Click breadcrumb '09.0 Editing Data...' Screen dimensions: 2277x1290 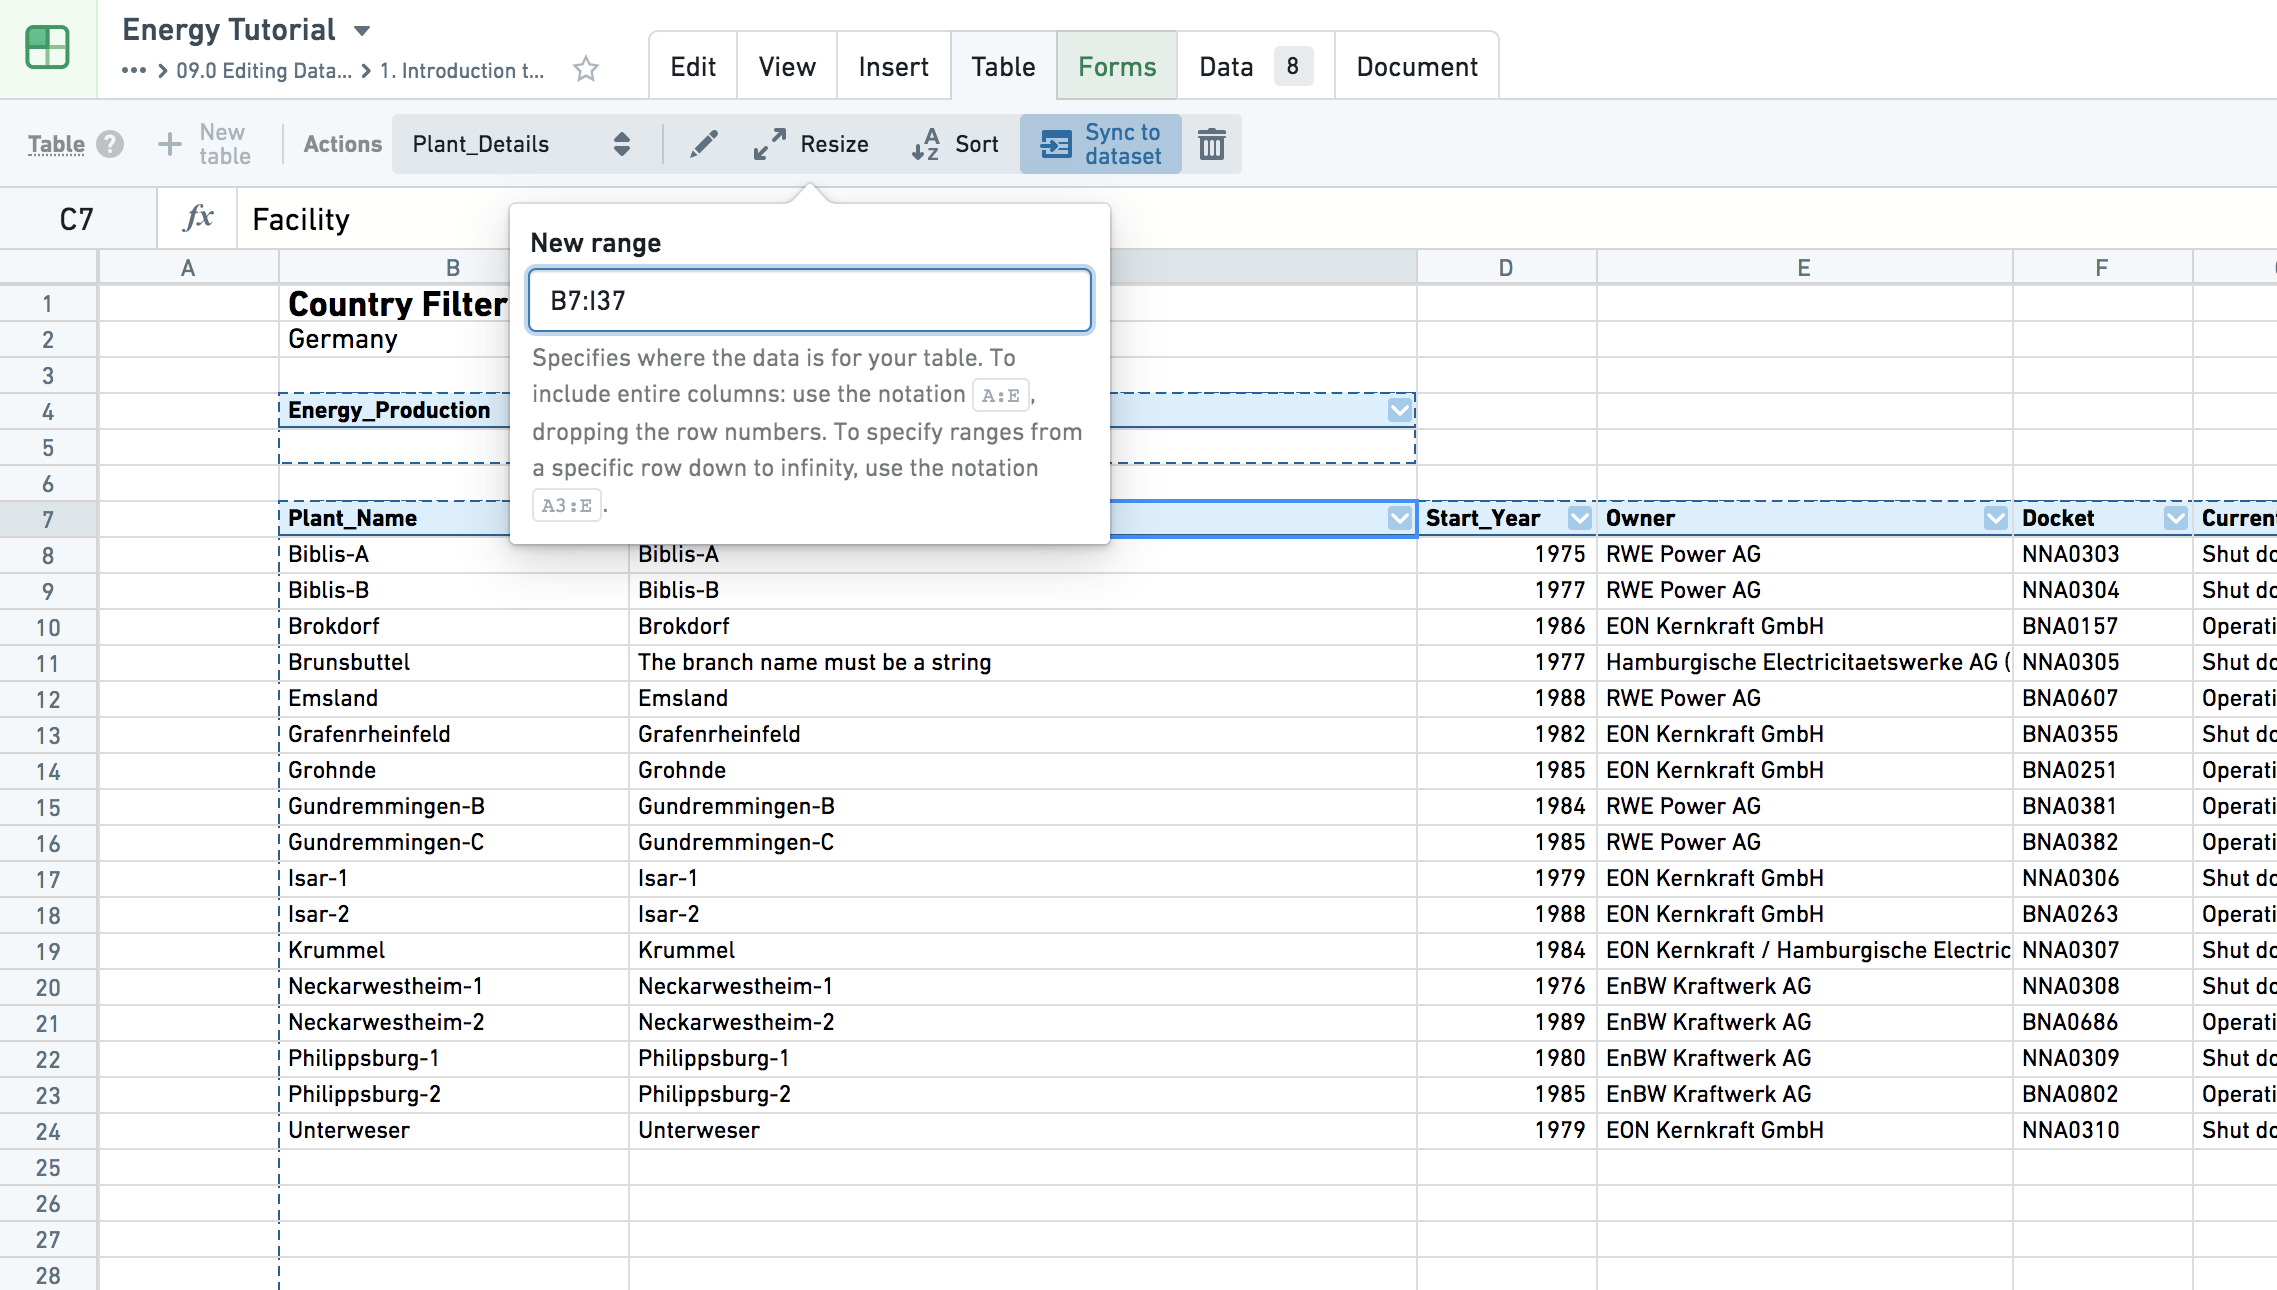coord(264,70)
